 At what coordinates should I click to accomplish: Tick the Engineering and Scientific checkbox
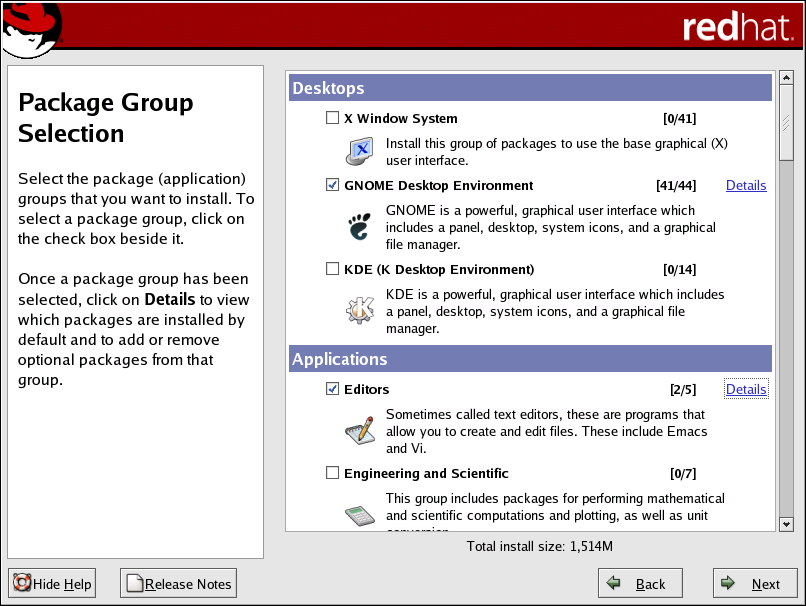[332, 473]
